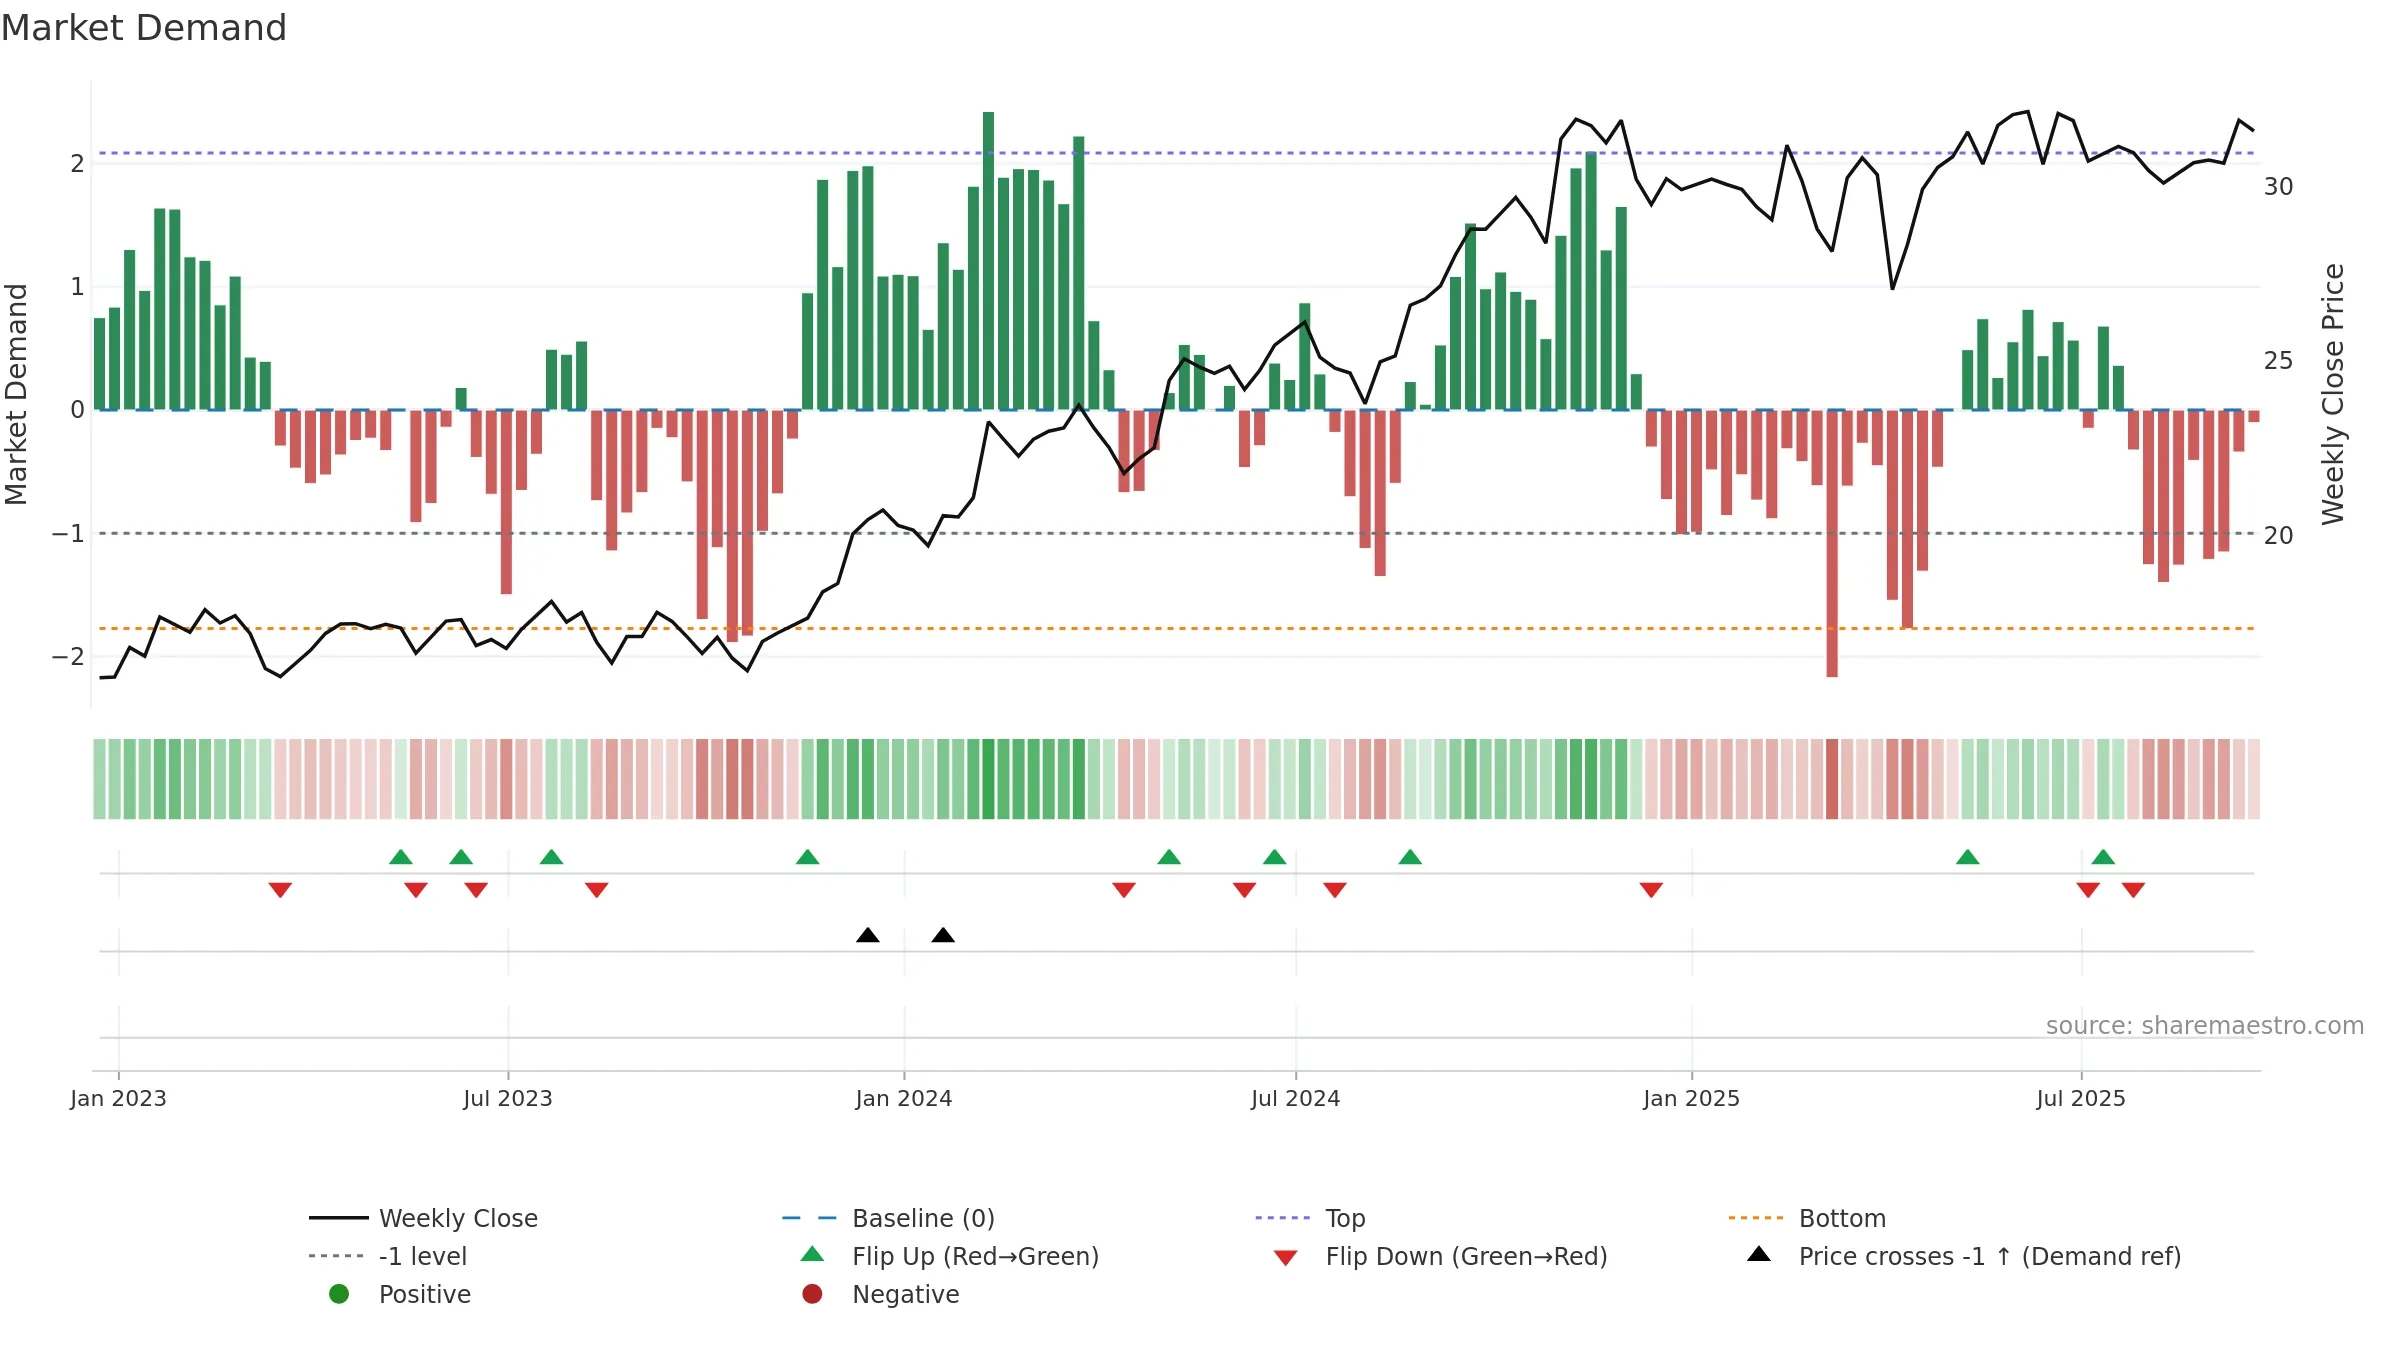The height and width of the screenshot is (1350, 2400).
Task: Toggle the Baseline (0) legend entry
Action: click(x=809, y=1218)
